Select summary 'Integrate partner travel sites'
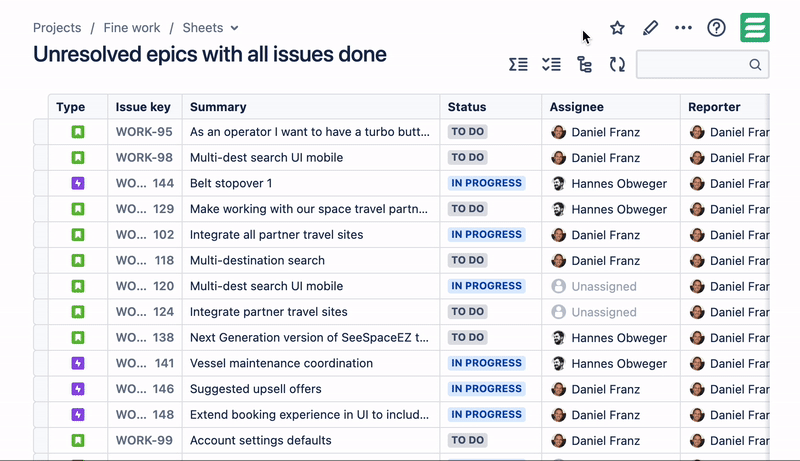 [268, 312]
